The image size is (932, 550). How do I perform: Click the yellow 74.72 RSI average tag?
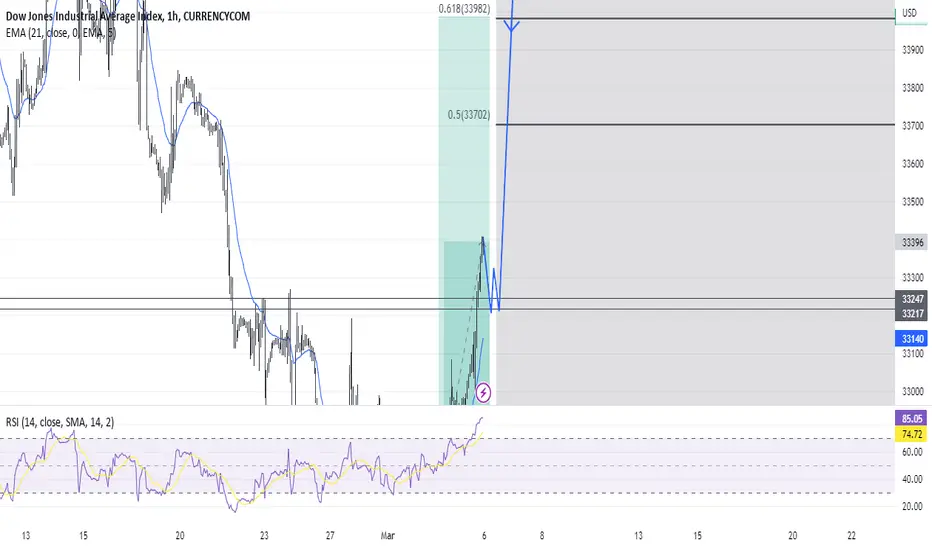911,434
